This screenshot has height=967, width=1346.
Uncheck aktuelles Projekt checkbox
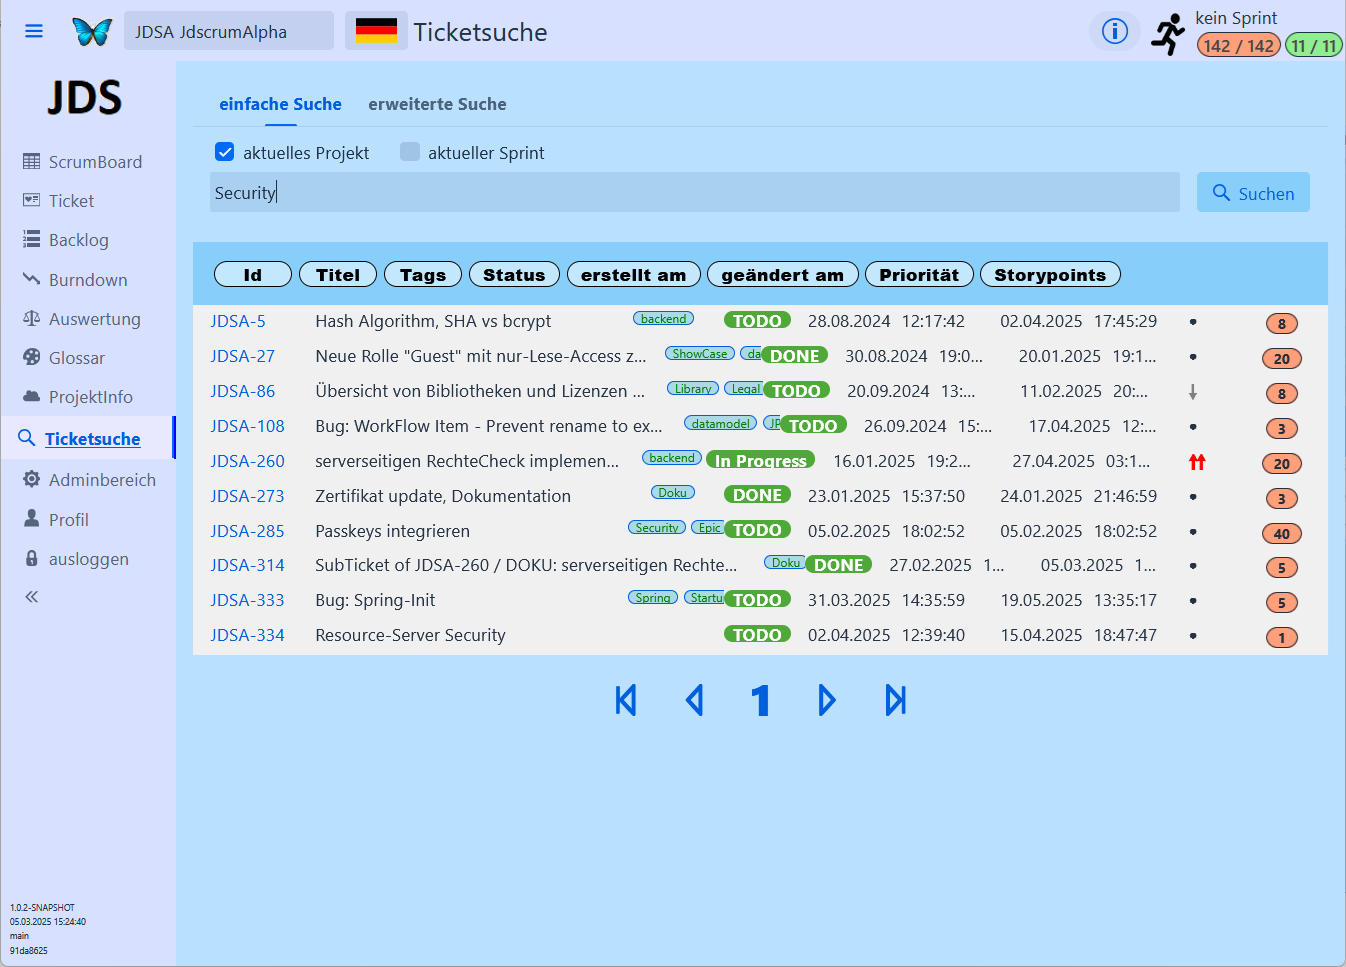point(225,152)
